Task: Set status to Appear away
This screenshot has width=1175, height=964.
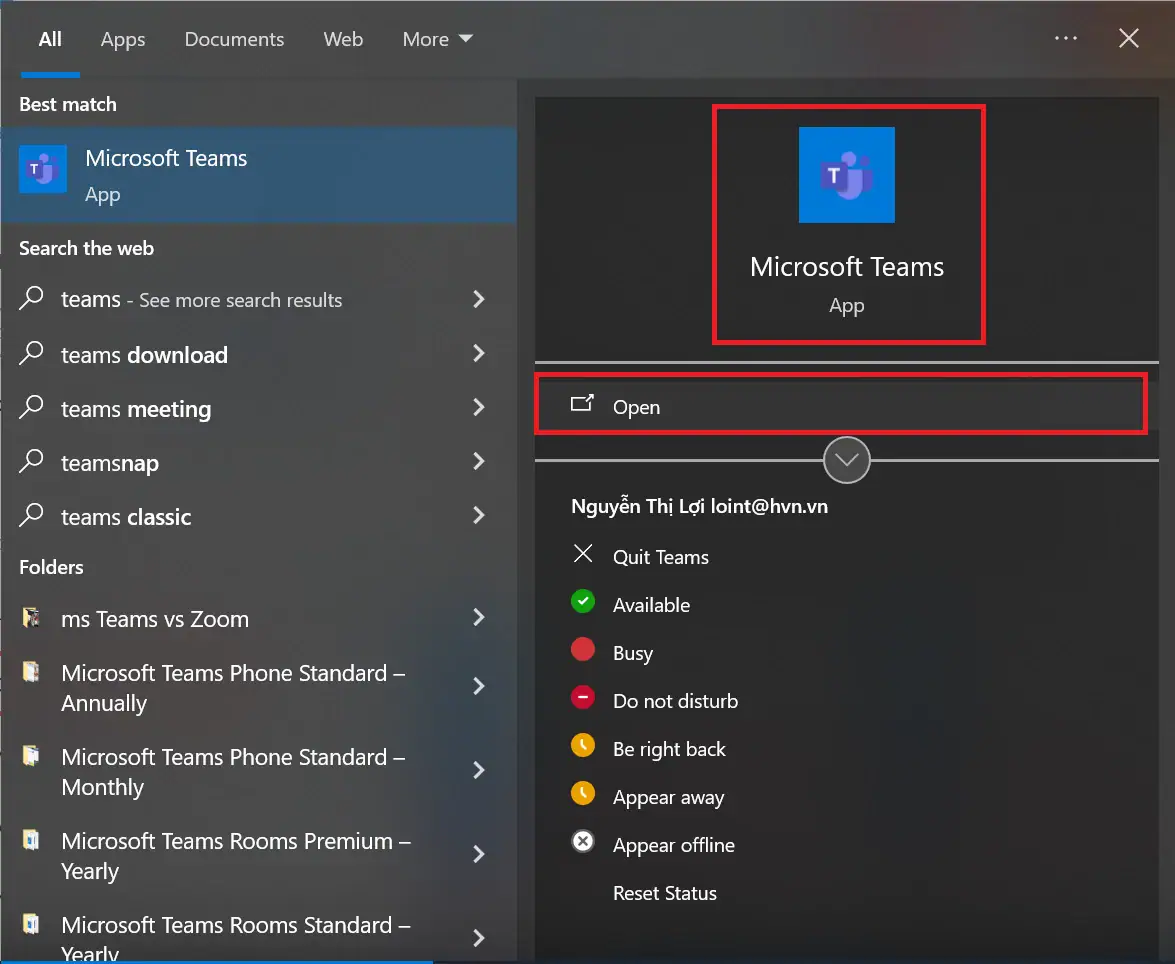Action: (x=667, y=797)
